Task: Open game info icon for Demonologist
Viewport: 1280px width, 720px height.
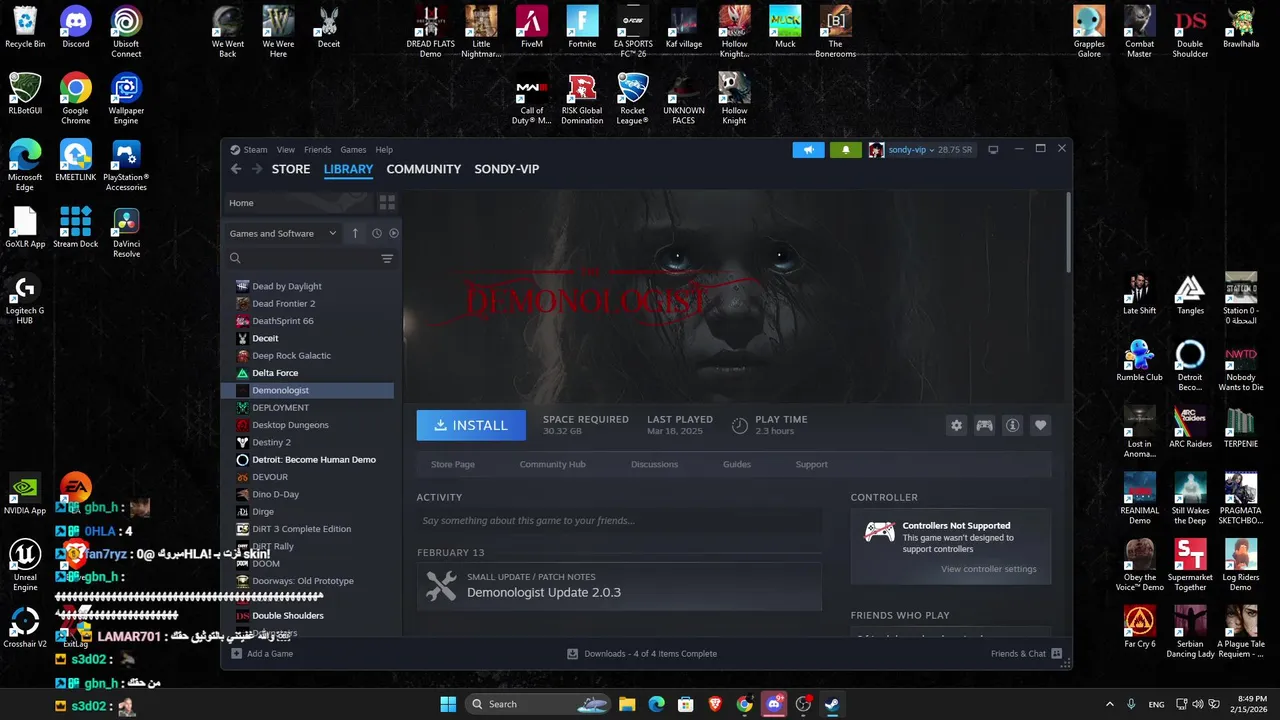Action: (x=1012, y=425)
